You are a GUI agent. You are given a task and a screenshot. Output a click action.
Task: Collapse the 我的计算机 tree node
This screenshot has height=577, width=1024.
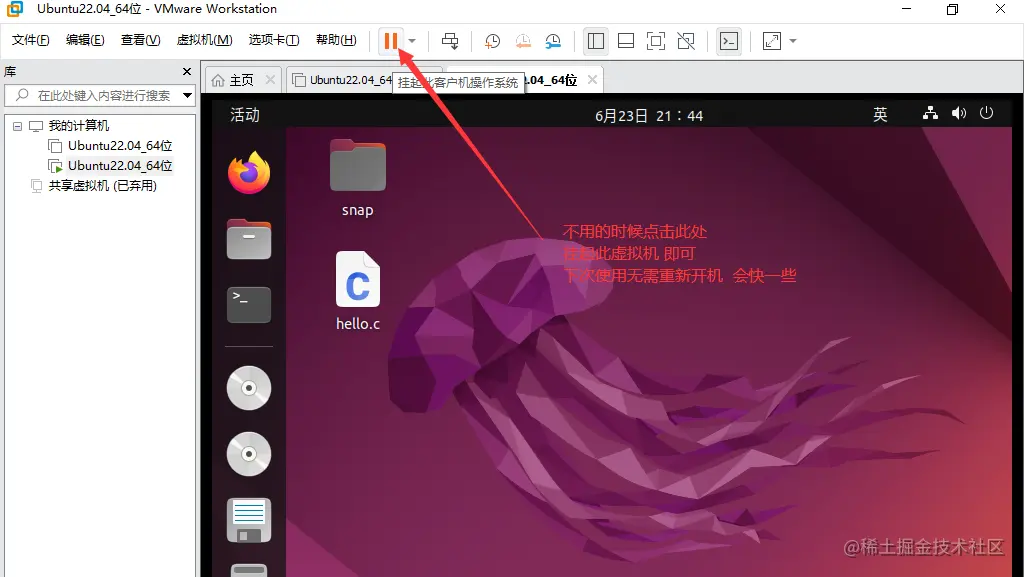pyautogui.click(x=18, y=126)
